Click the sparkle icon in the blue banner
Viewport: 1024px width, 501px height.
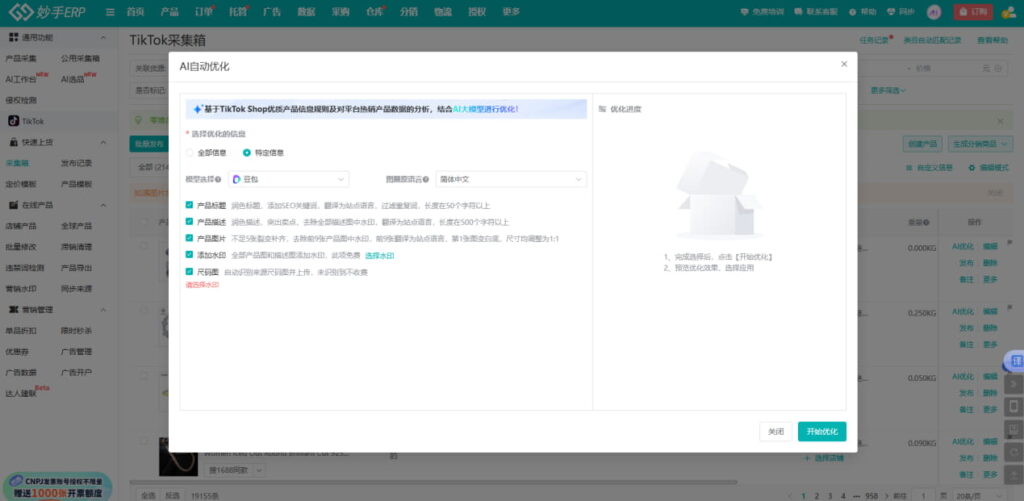(x=197, y=109)
